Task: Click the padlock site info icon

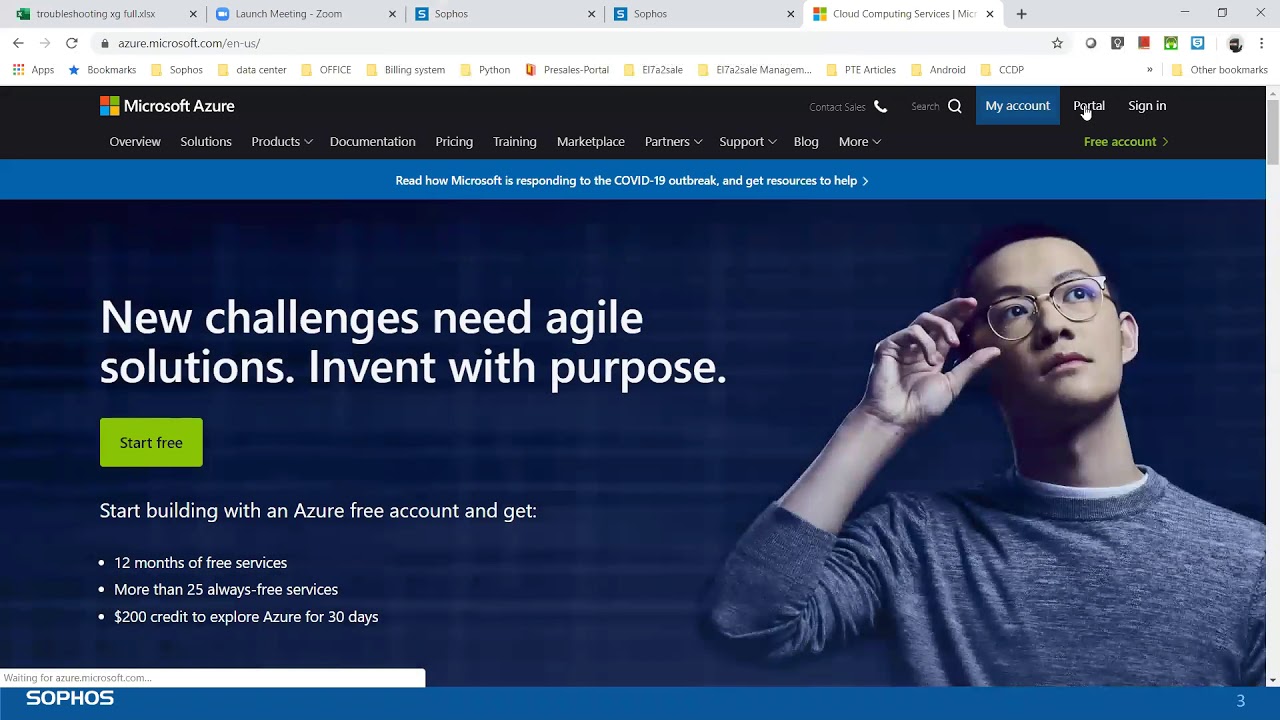Action: tap(105, 43)
